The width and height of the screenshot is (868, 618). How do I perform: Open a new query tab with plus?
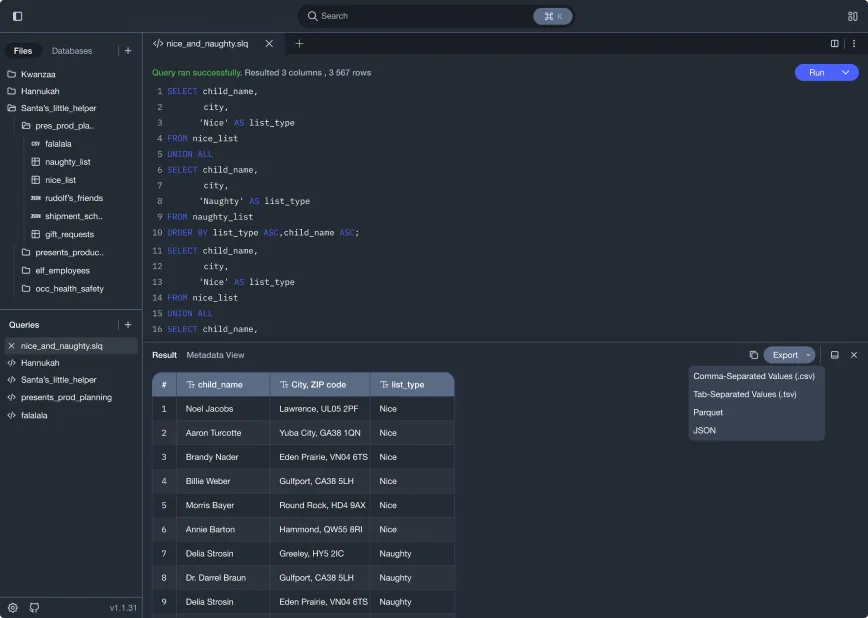[299, 44]
